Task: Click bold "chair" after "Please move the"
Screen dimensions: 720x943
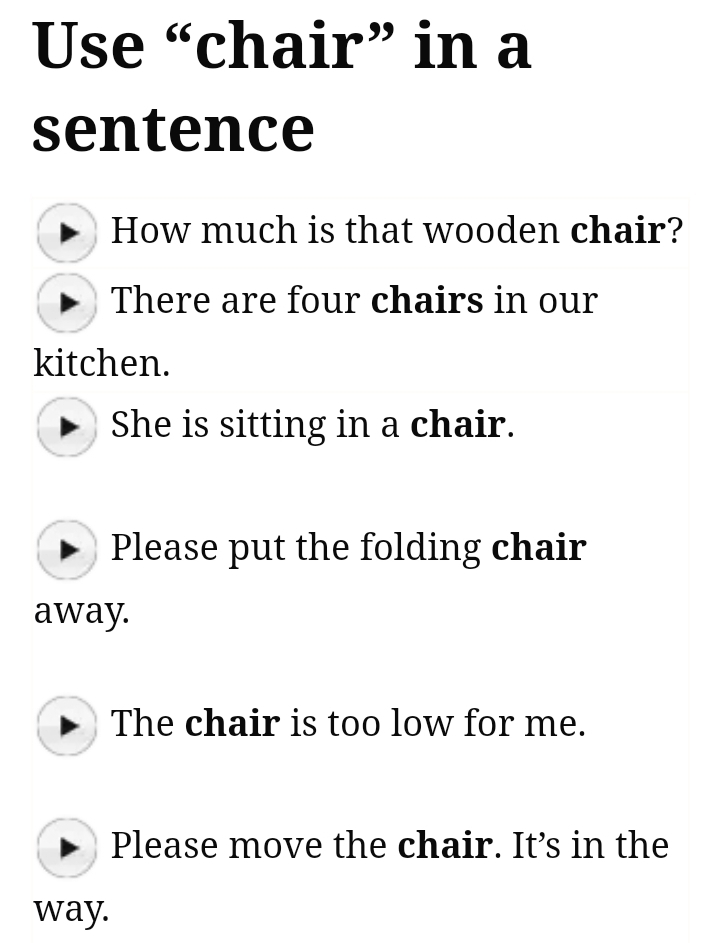Action: [x=445, y=846]
